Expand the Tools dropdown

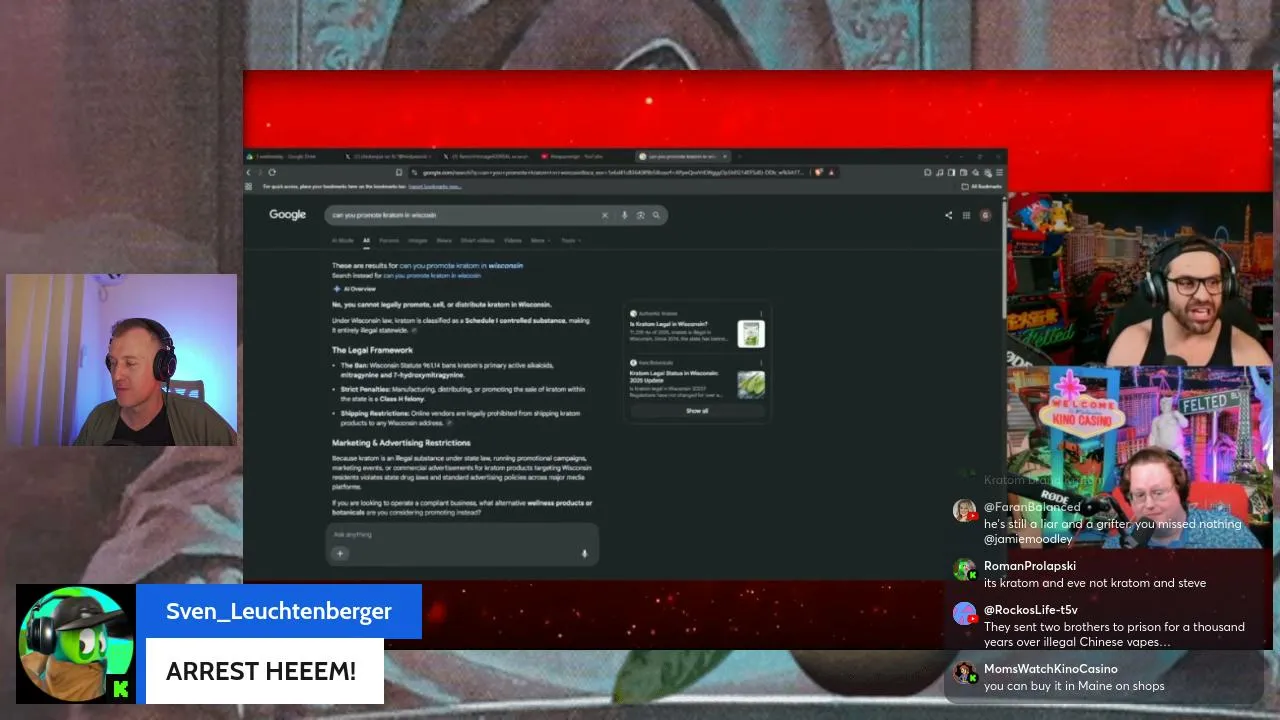(x=569, y=240)
